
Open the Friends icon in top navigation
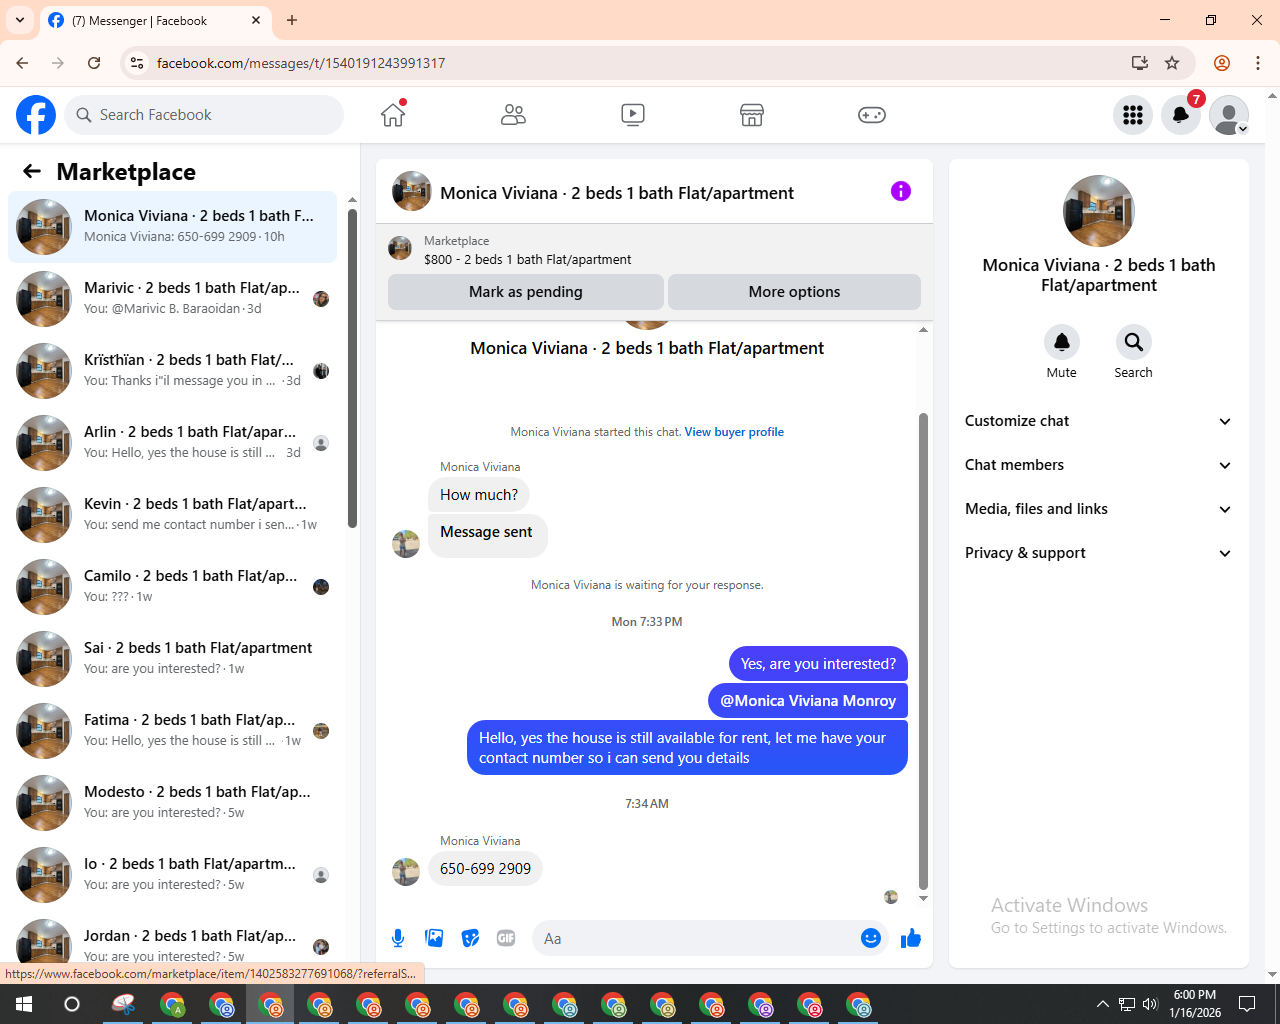coord(513,115)
